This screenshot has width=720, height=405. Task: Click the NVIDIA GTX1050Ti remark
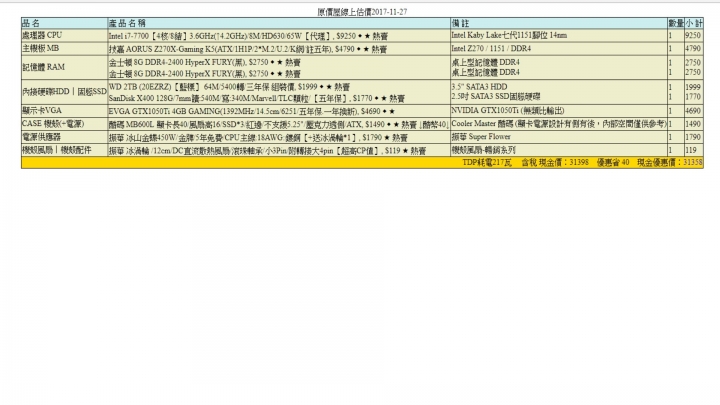click(x=507, y=111)
